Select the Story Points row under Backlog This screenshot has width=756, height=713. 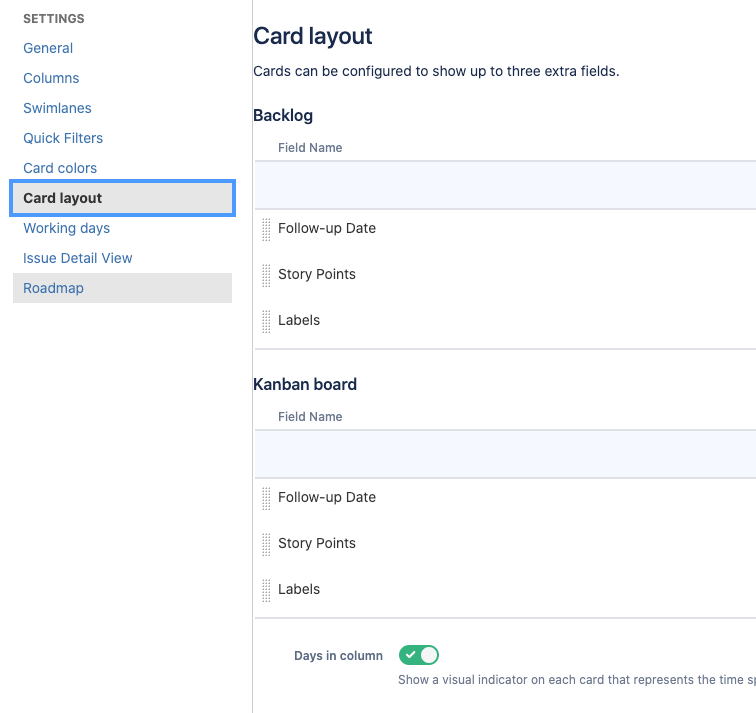tap(505, 275)
